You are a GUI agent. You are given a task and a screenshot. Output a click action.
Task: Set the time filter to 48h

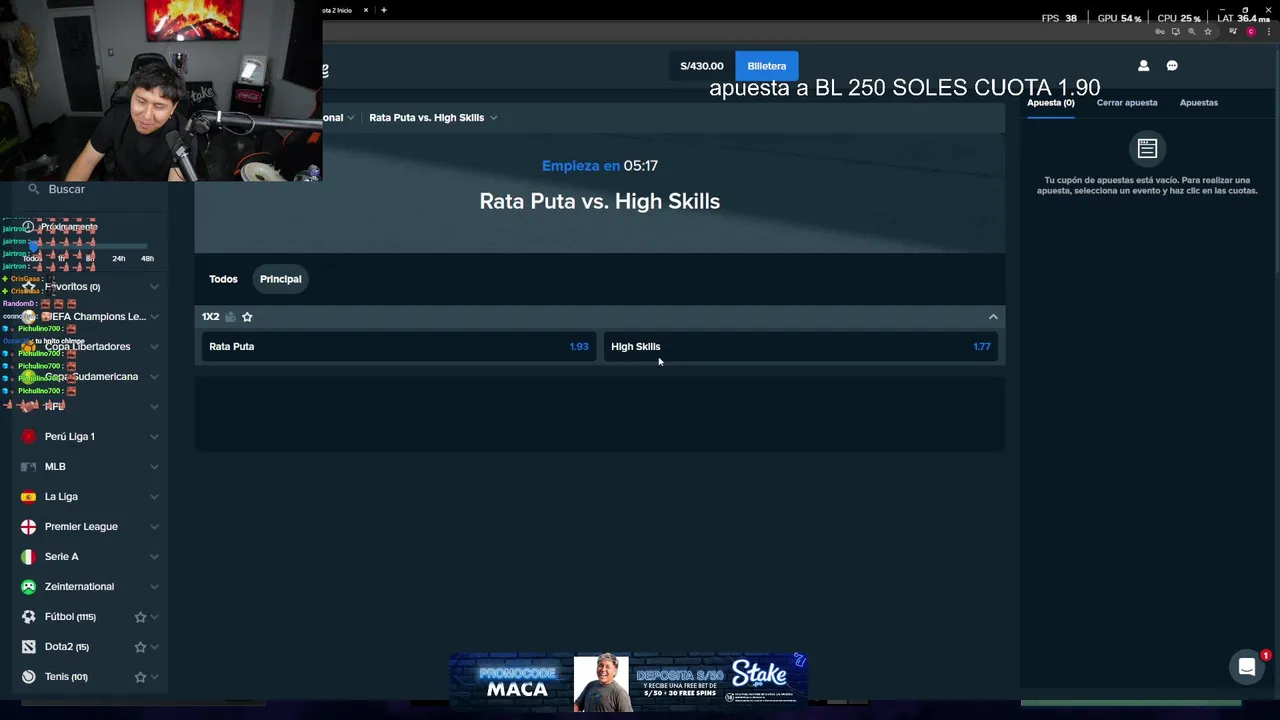(147, 259)
